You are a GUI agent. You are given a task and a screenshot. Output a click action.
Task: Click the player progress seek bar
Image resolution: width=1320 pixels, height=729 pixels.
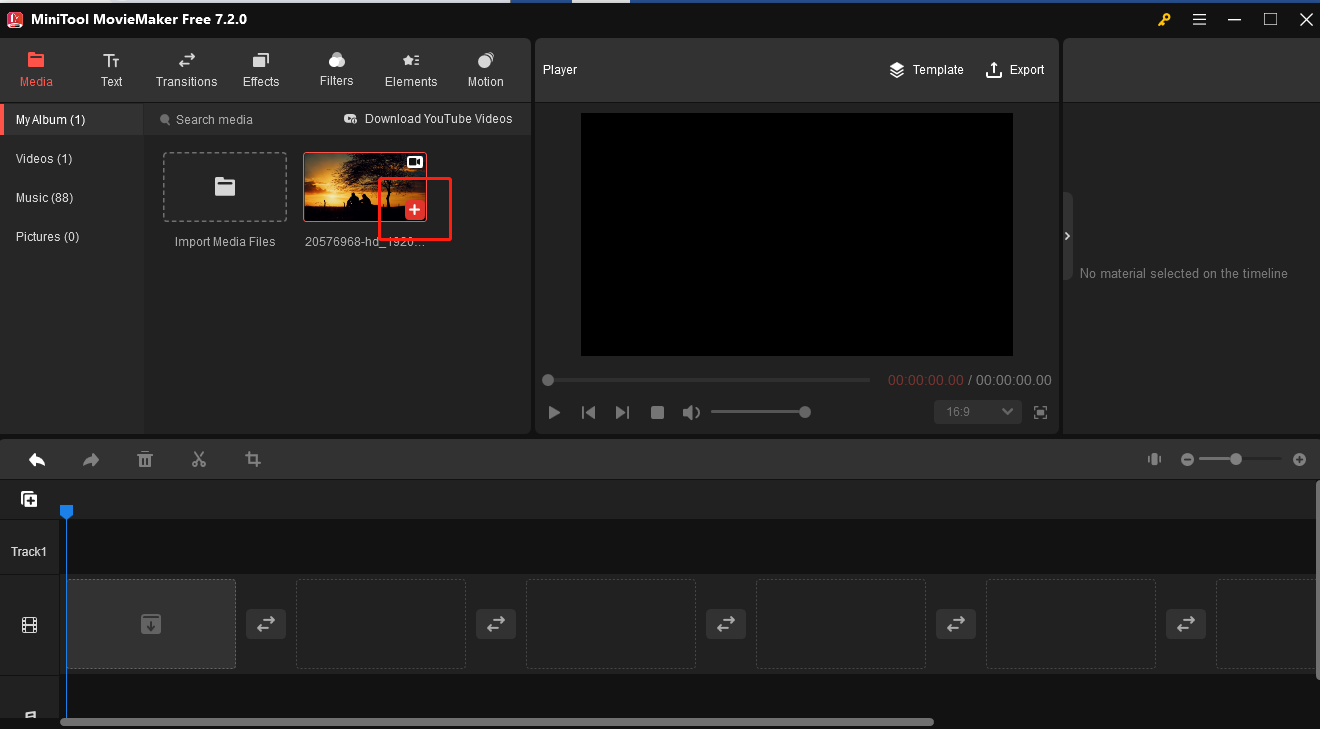pos(708,380)
